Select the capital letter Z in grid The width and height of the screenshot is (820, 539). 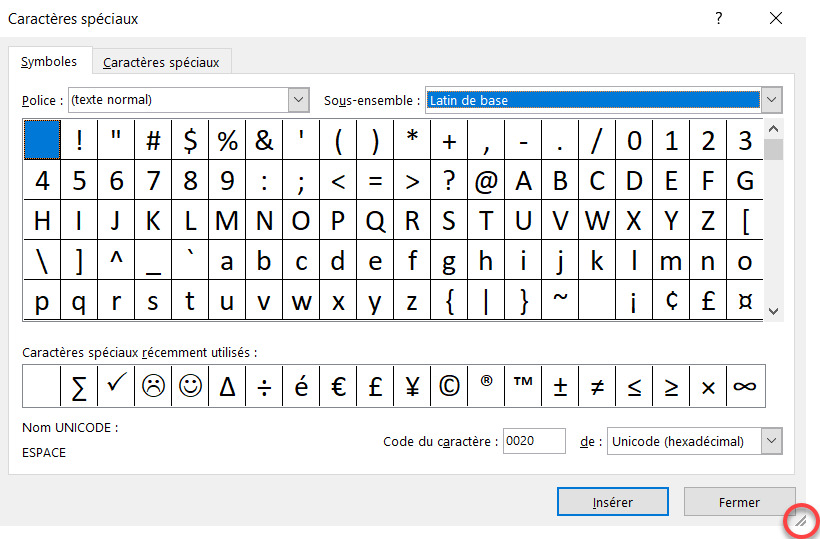click(708, 220)
